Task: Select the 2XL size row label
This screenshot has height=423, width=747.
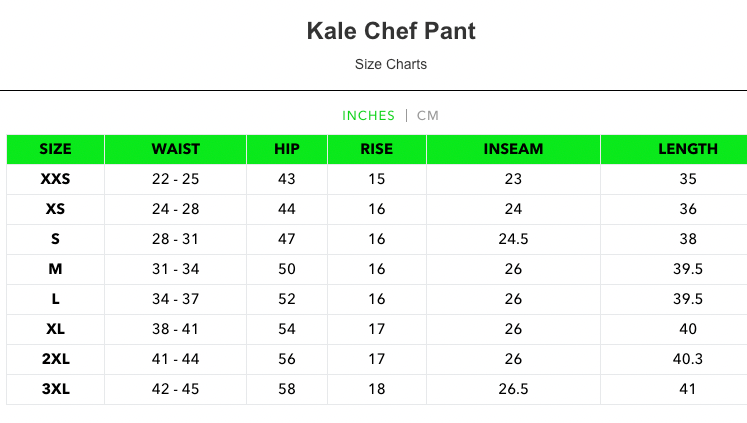Action: point(55,360)
